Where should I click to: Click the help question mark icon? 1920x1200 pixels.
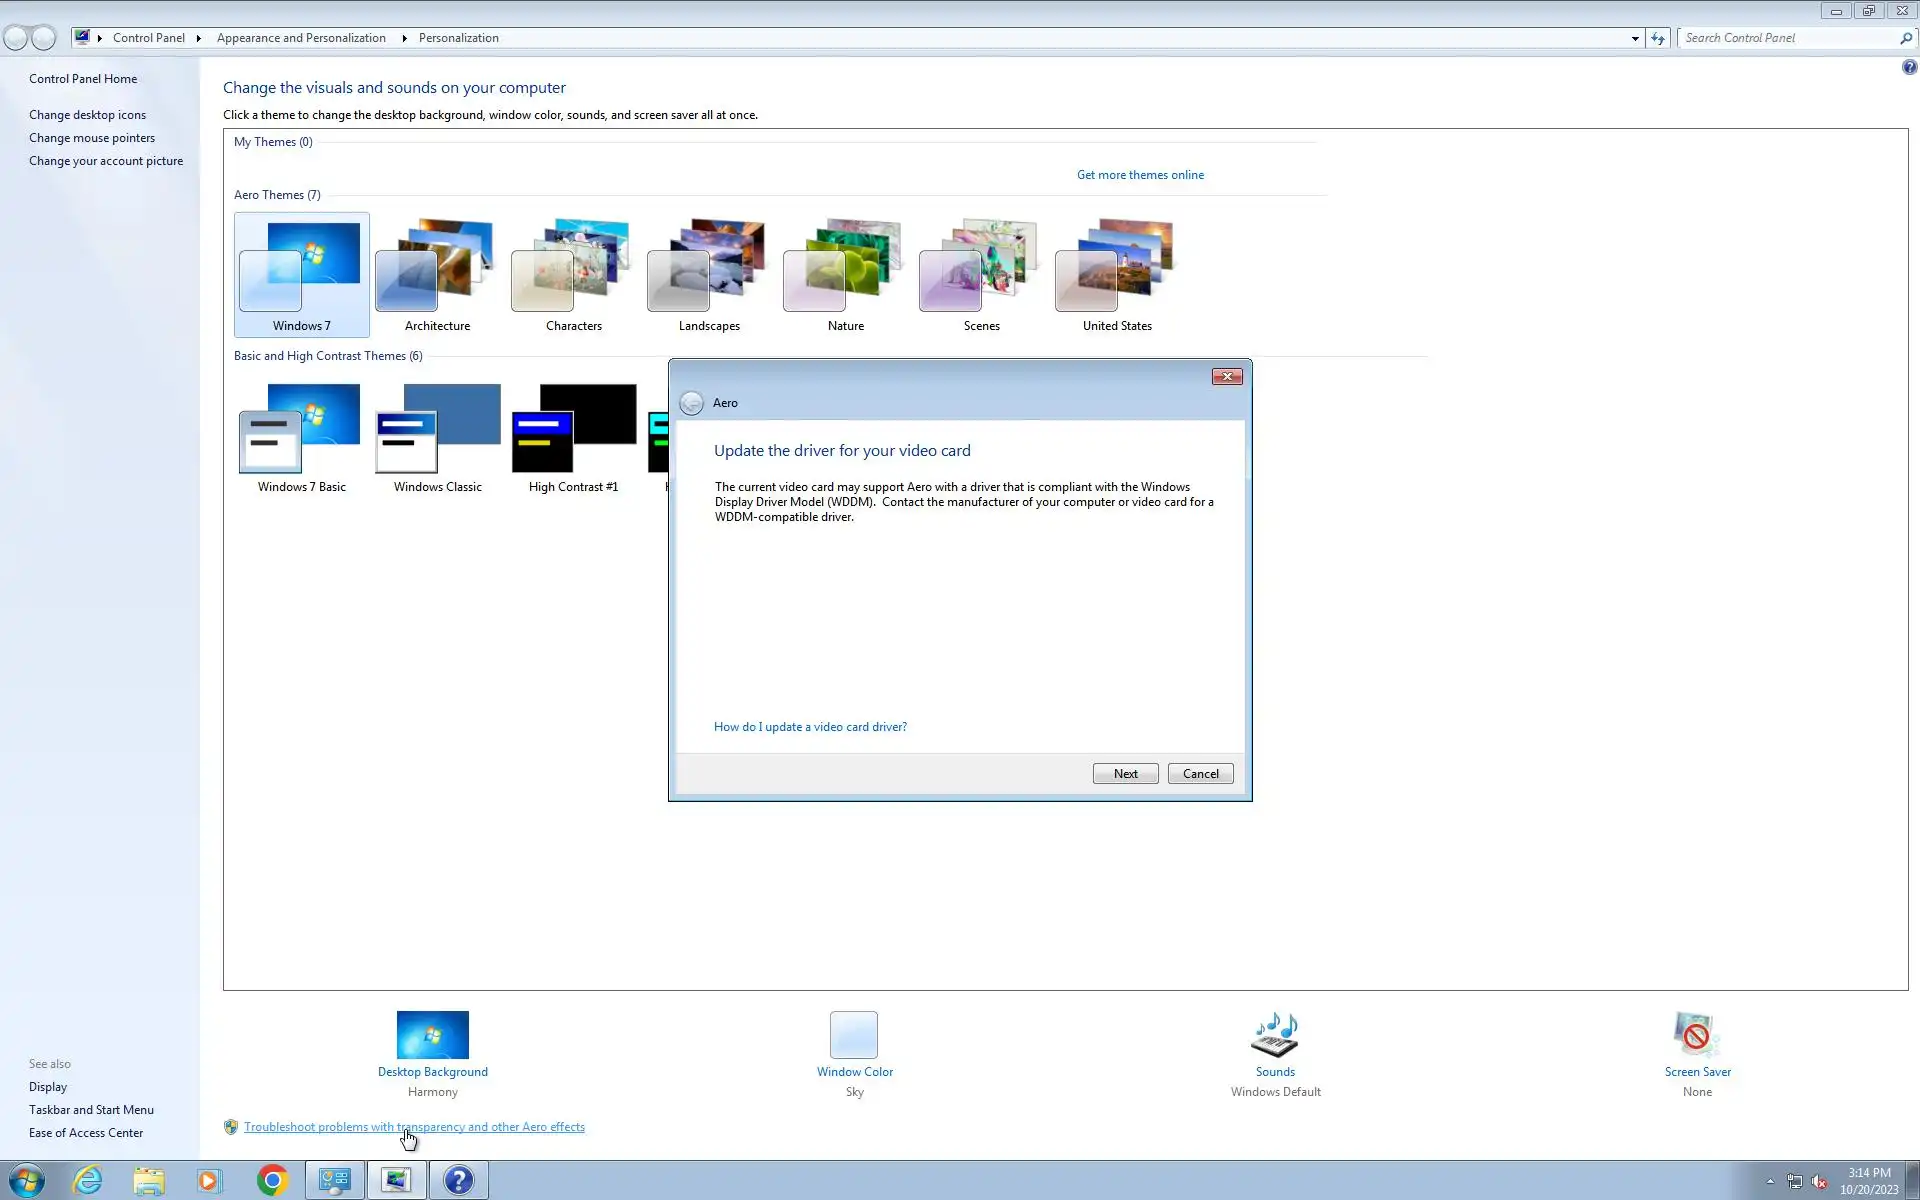click(x=1909, y=67)
